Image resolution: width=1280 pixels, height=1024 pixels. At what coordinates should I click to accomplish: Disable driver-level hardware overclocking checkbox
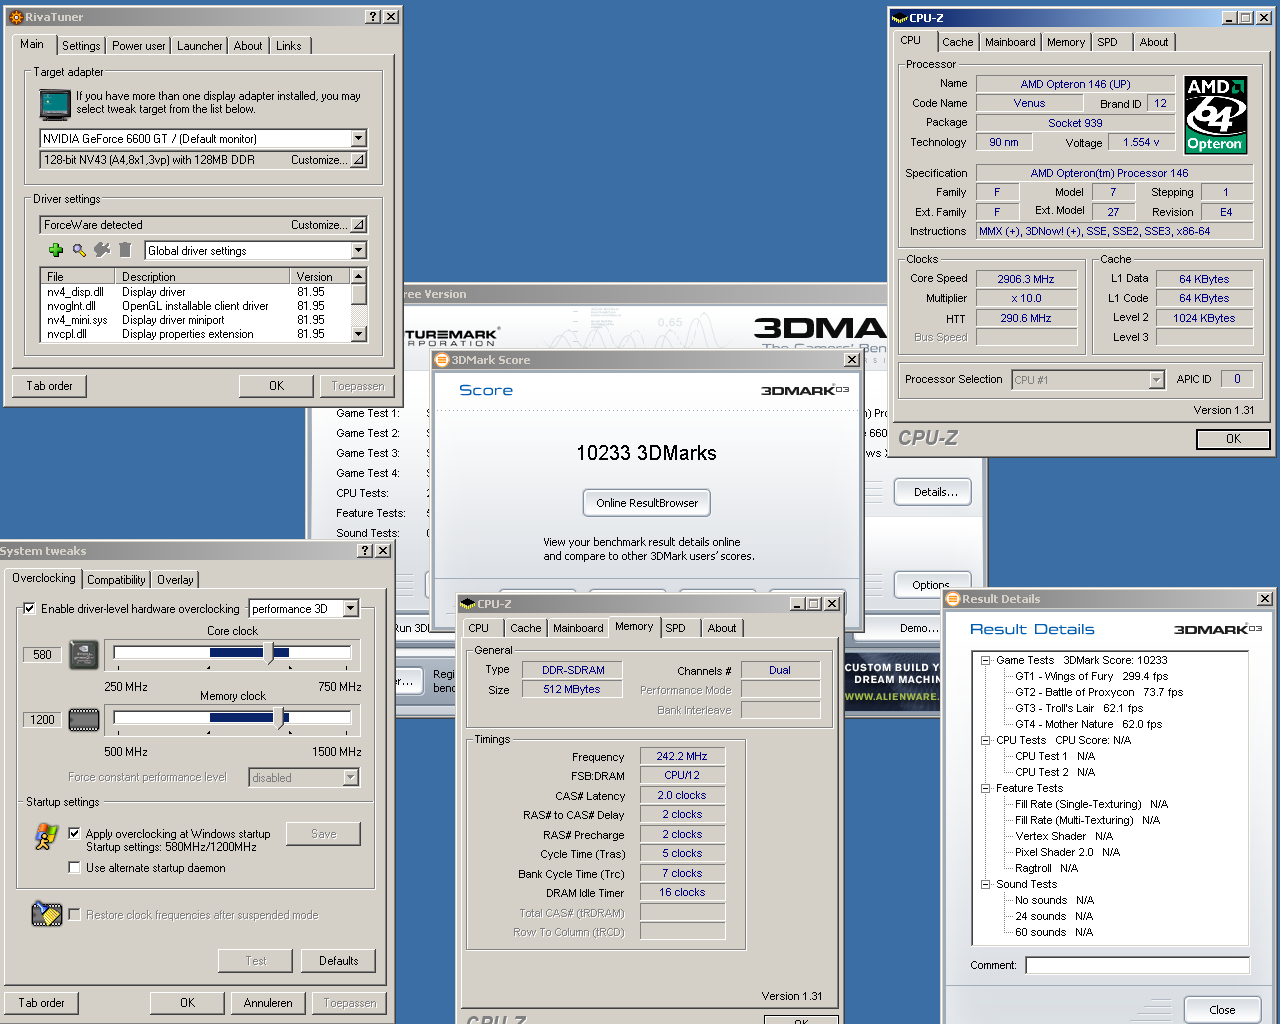point(30,608)
